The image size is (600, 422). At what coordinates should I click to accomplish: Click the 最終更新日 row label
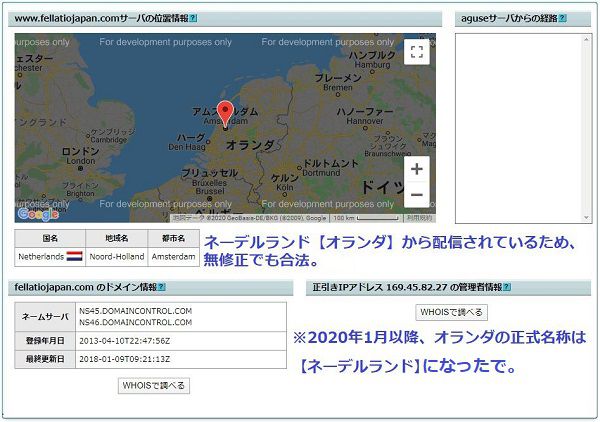pos(45,359)
